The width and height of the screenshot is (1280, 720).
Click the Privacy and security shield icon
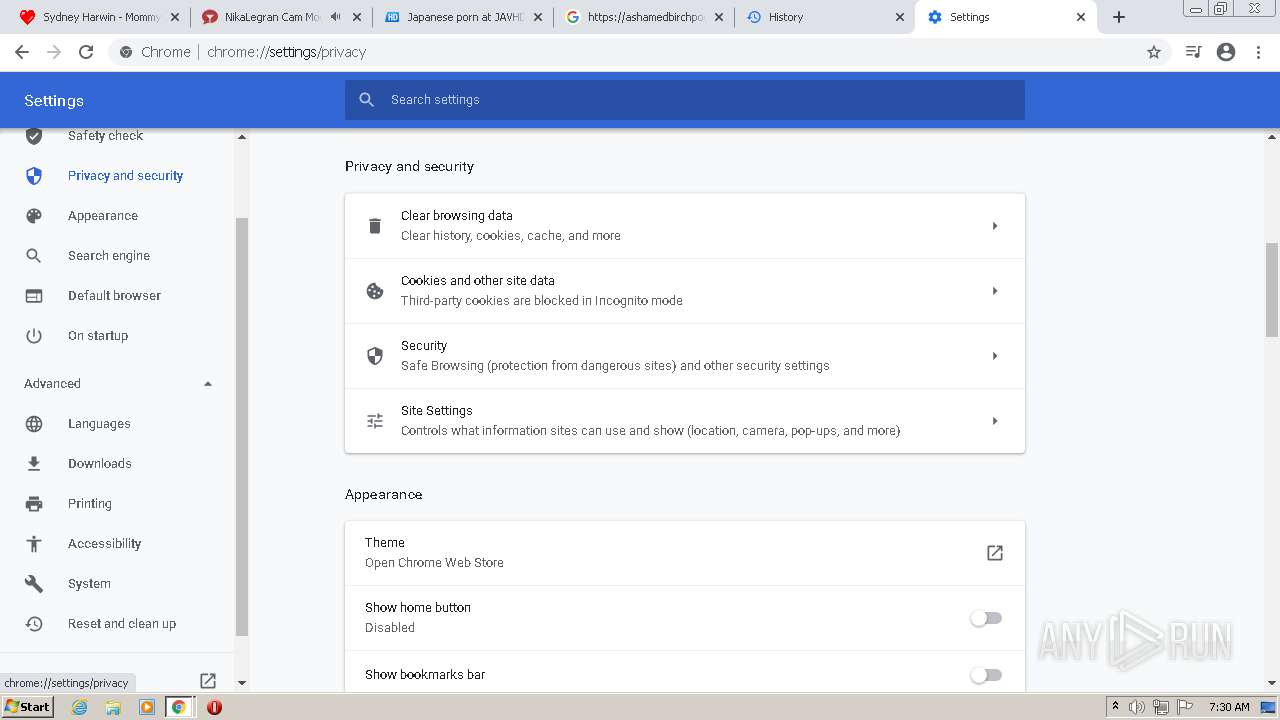point(34,176)
